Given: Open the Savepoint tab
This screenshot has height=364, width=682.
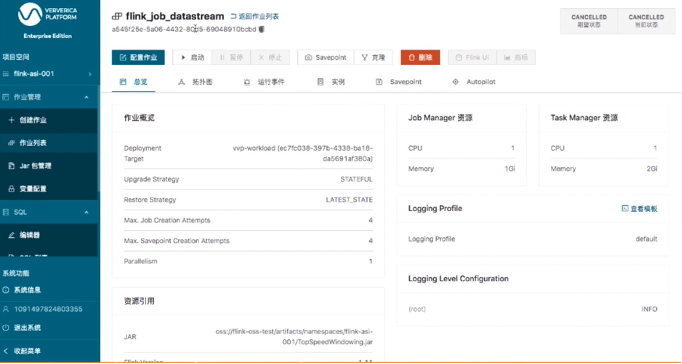Looking at the screenshot, I should (399, 82).
